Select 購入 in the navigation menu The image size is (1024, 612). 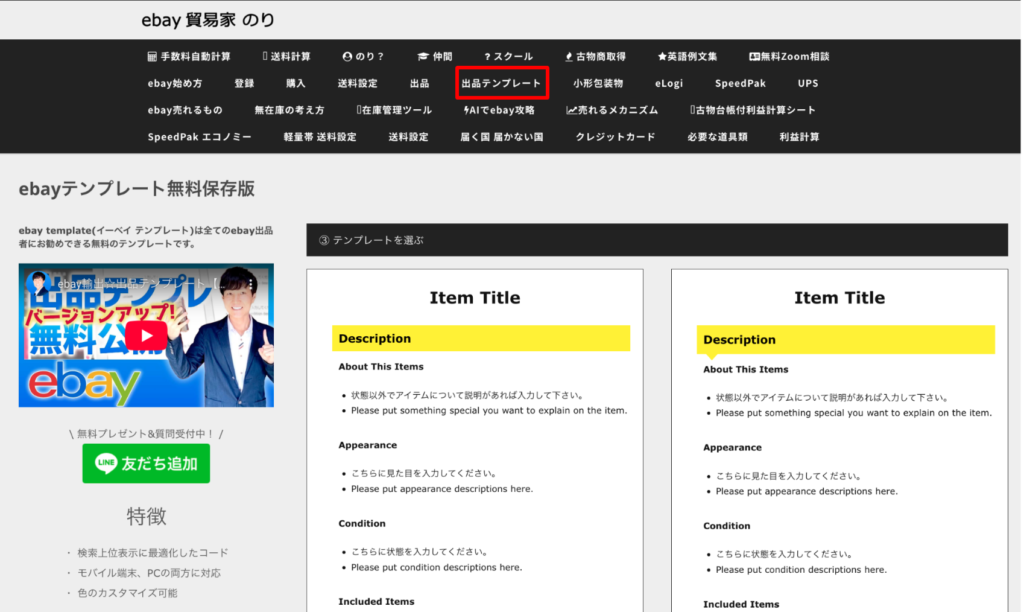[x=296, y=84]
